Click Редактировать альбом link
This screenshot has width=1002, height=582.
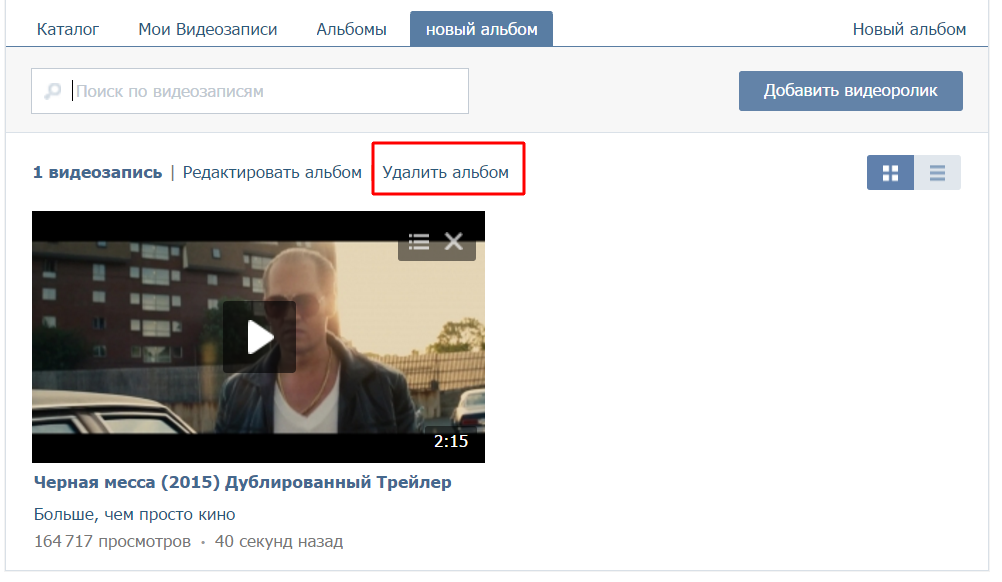(x=272, y=172)
